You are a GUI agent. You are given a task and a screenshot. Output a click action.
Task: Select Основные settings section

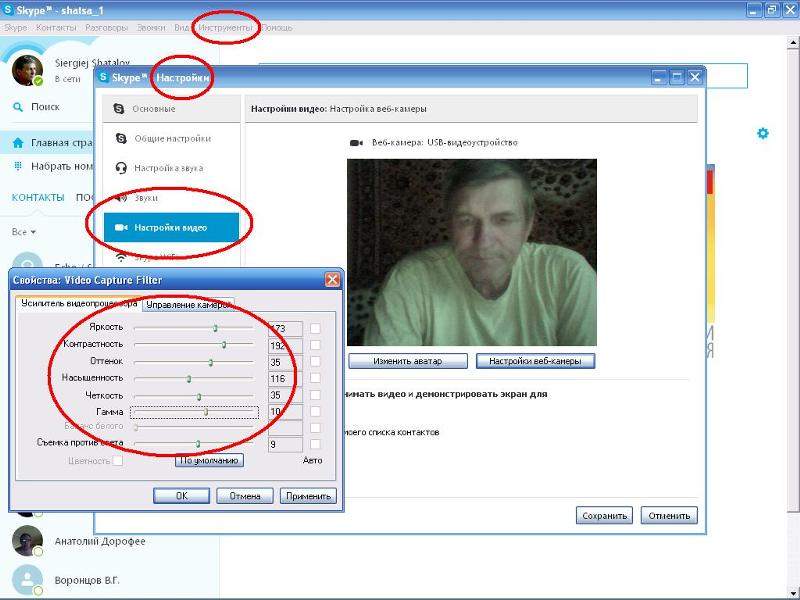(x=171, y=109)
